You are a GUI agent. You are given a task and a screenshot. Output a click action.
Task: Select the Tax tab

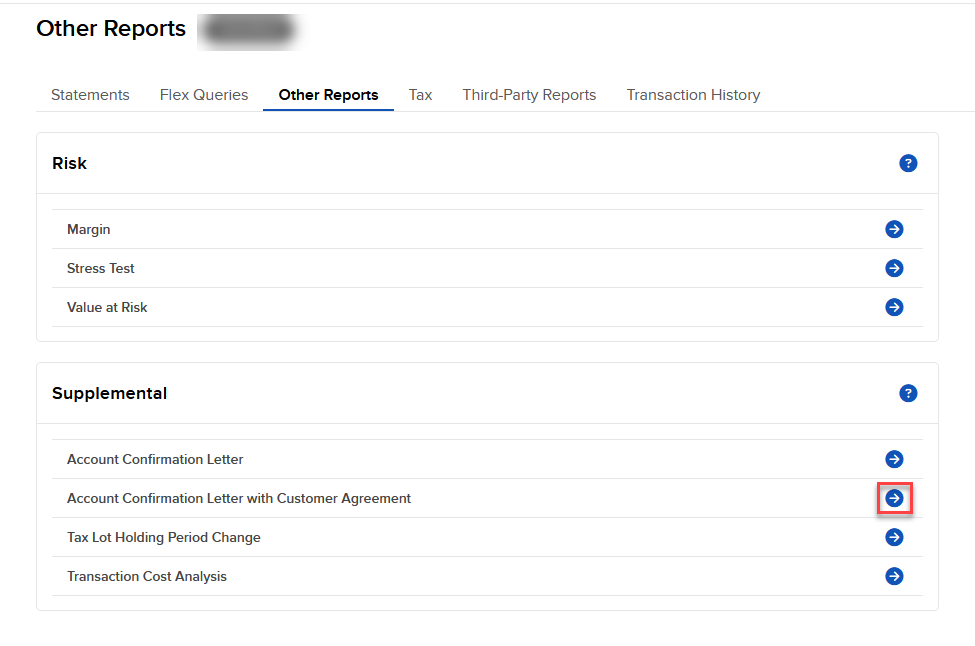(420, 94)
